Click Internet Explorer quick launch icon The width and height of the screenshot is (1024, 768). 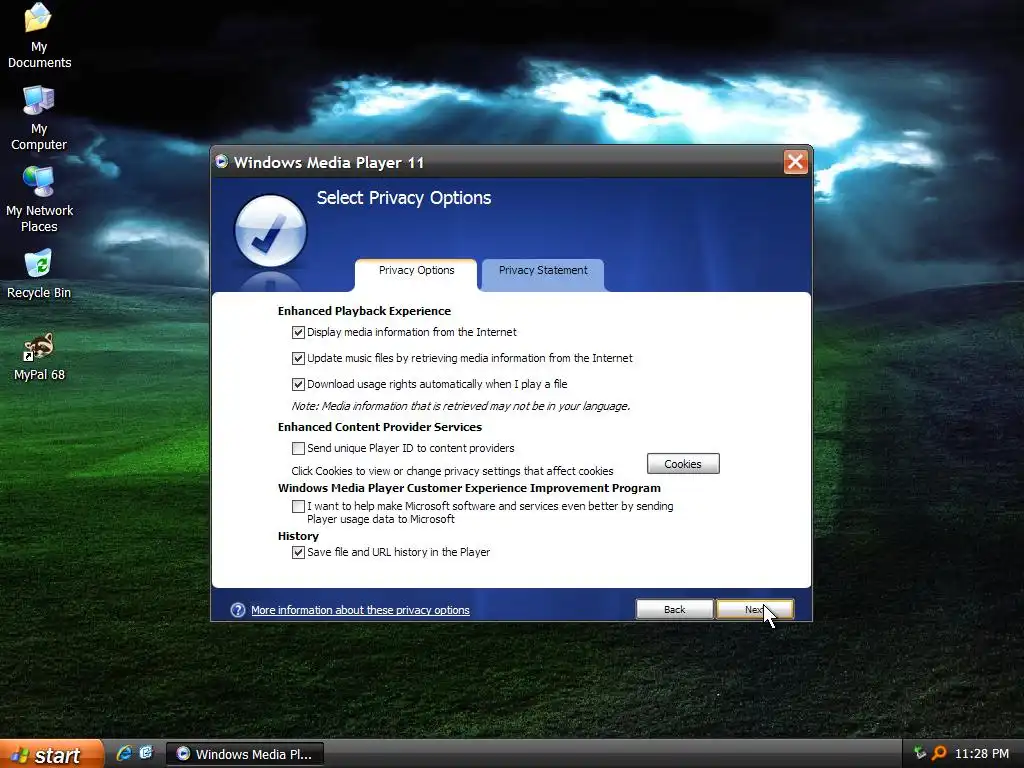[x=124, y=754]
